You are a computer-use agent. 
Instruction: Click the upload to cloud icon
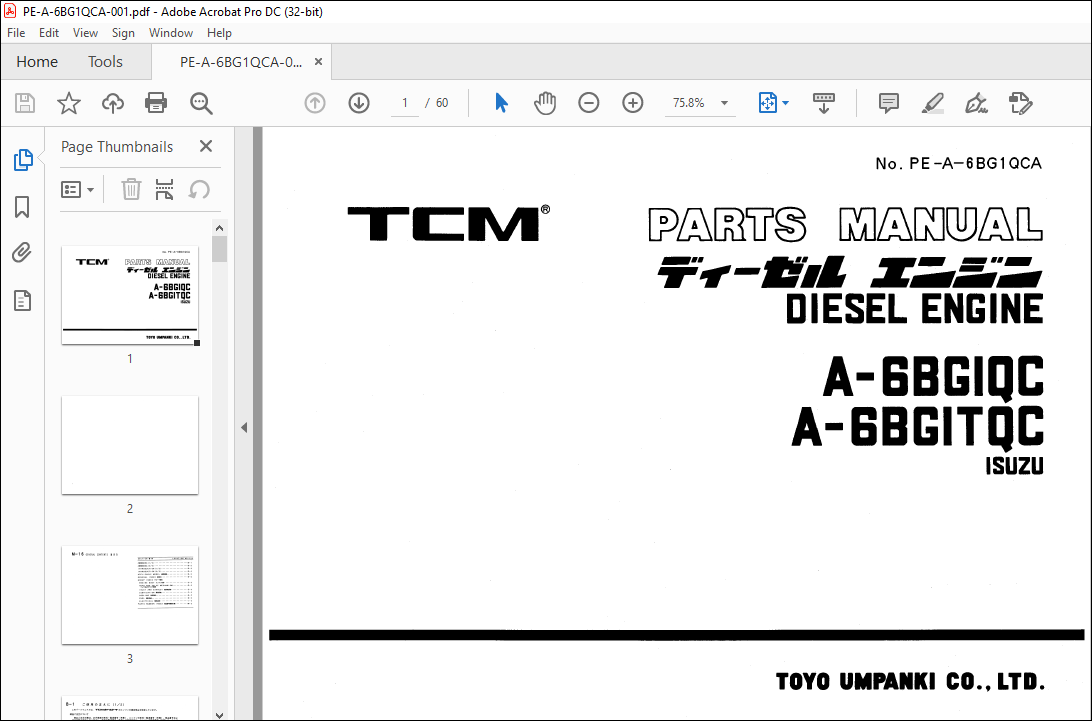point(112,103)
